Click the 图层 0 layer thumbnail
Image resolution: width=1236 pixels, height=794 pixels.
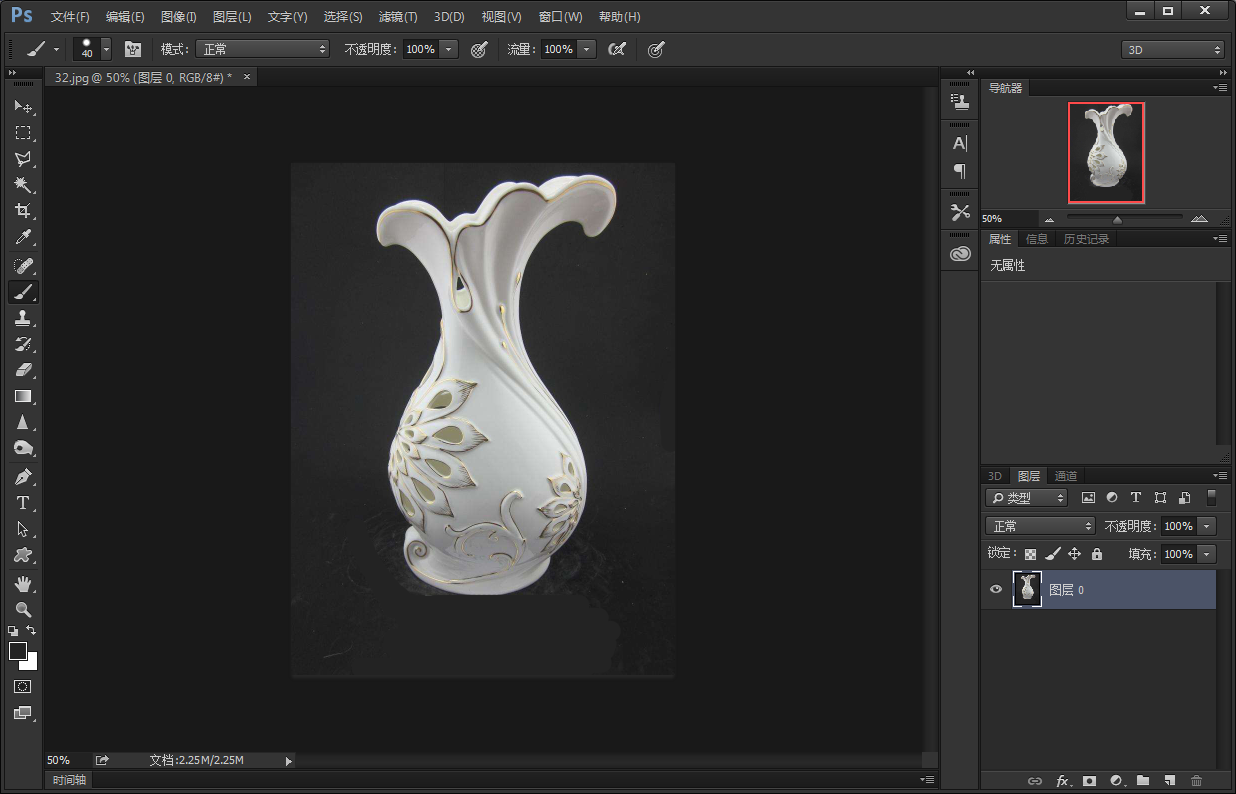1027,590
